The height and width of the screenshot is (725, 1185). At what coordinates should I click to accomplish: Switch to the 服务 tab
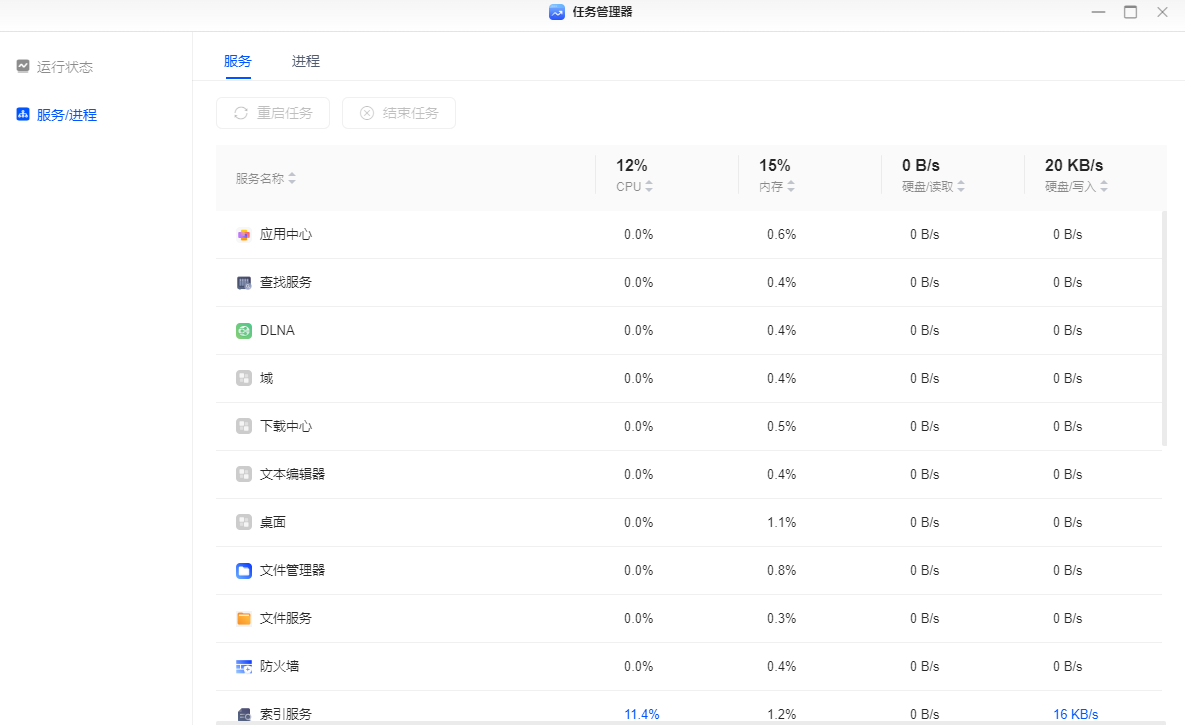click(x=237, y=61)
